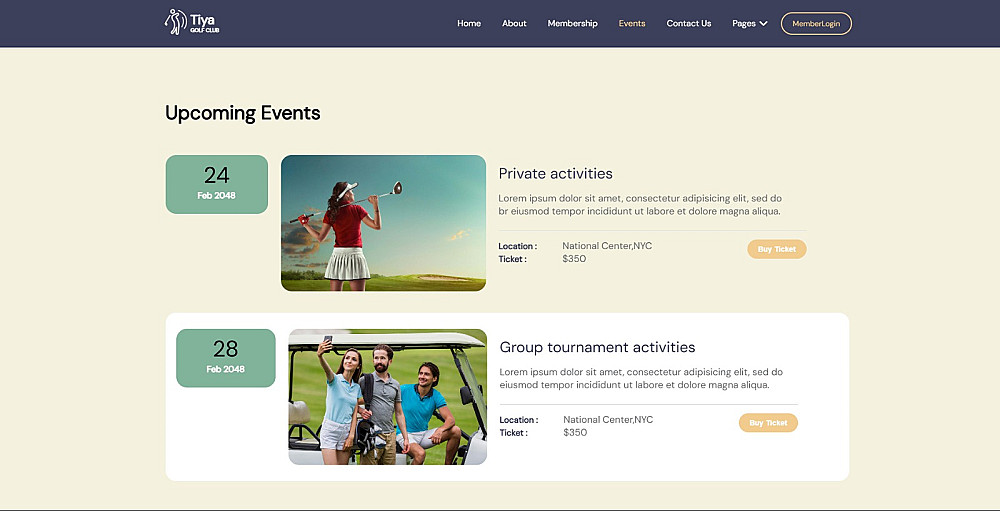Screen dimensions: 1000x511
Task: Go to the About page
Action: [514, 24]
